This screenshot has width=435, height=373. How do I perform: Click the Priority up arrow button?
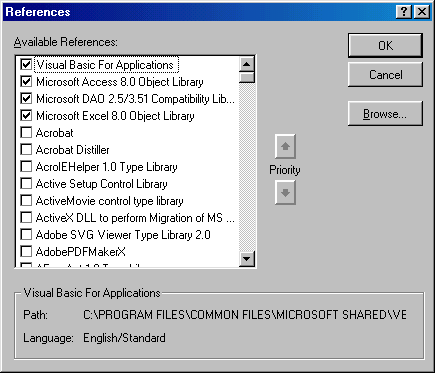coord(285,146)
